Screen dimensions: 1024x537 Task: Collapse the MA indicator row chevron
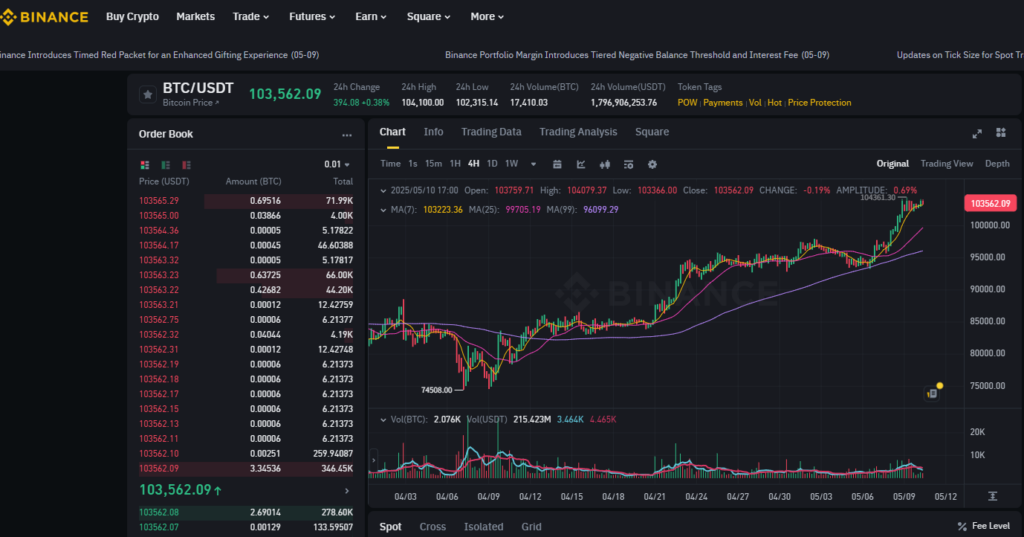coord(383,210)
